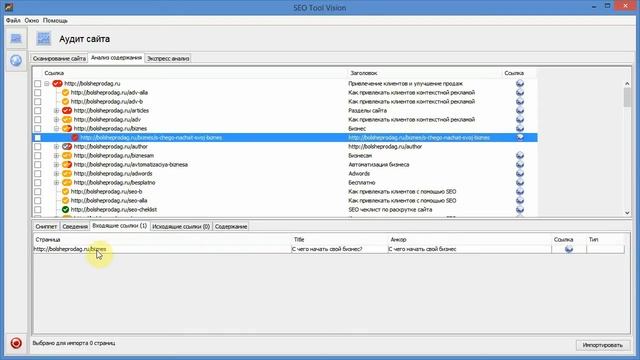
Task: Expand the avtomatizaciya-biznesa tree node
Action: (x=56, y=164)
